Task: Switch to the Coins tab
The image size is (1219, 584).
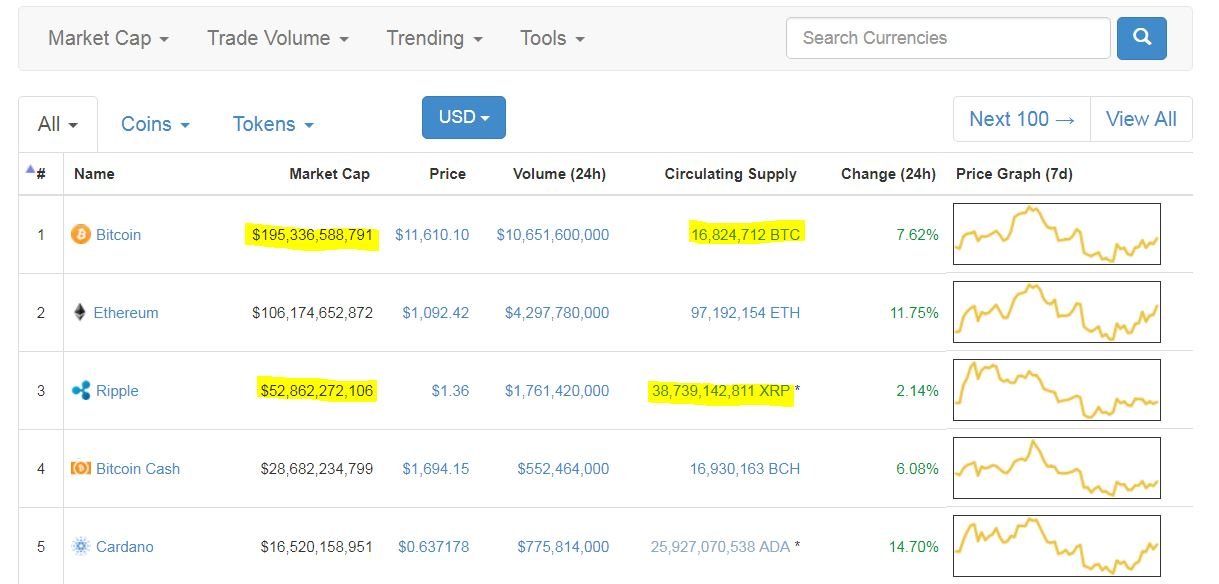Action: coord(155,124)
